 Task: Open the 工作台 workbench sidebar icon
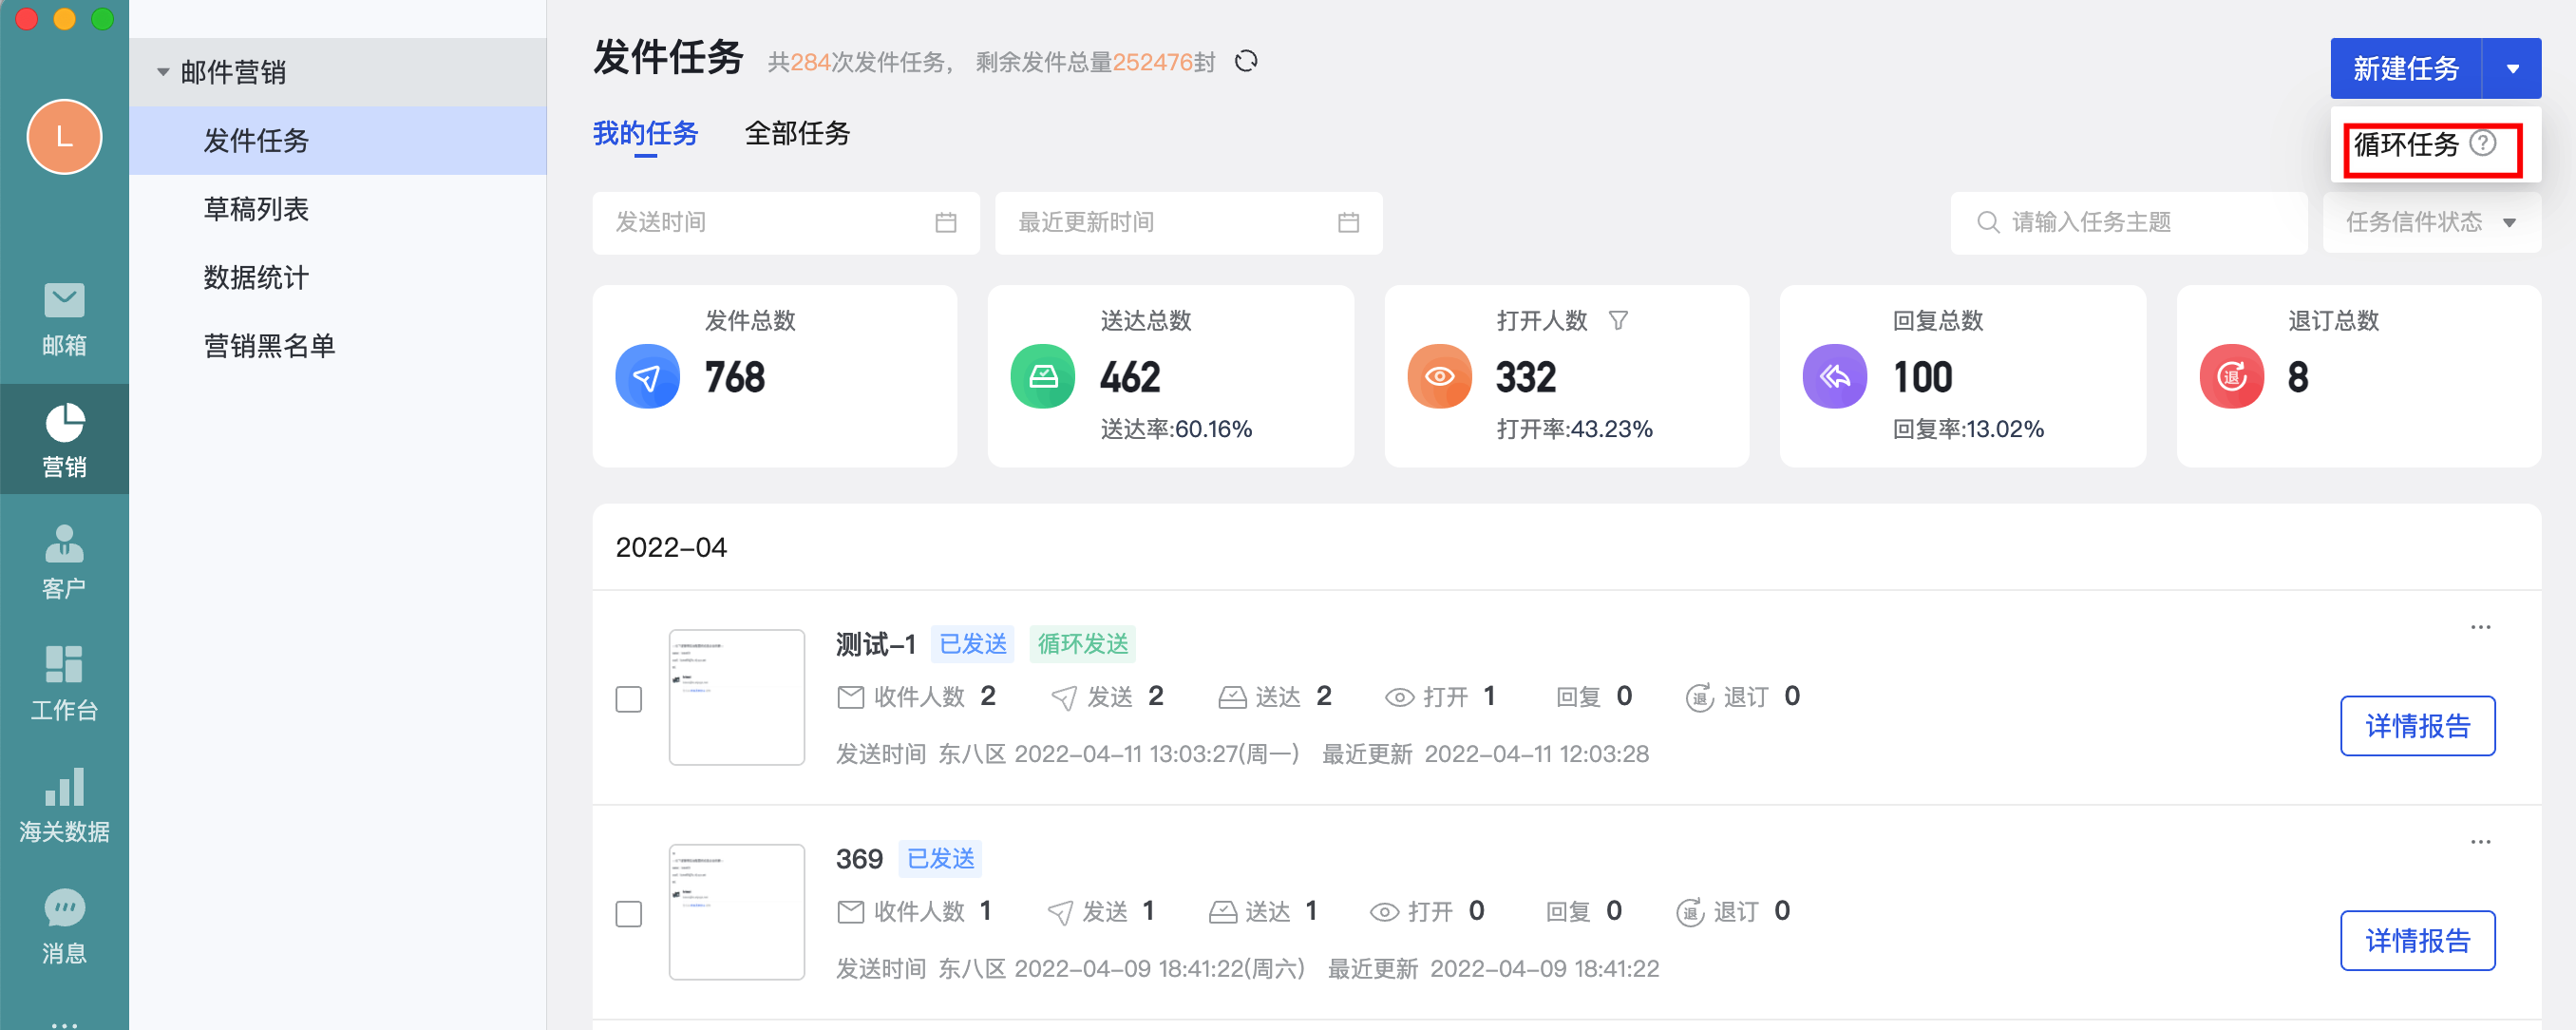pyautogui.click(x=64, y=683)
